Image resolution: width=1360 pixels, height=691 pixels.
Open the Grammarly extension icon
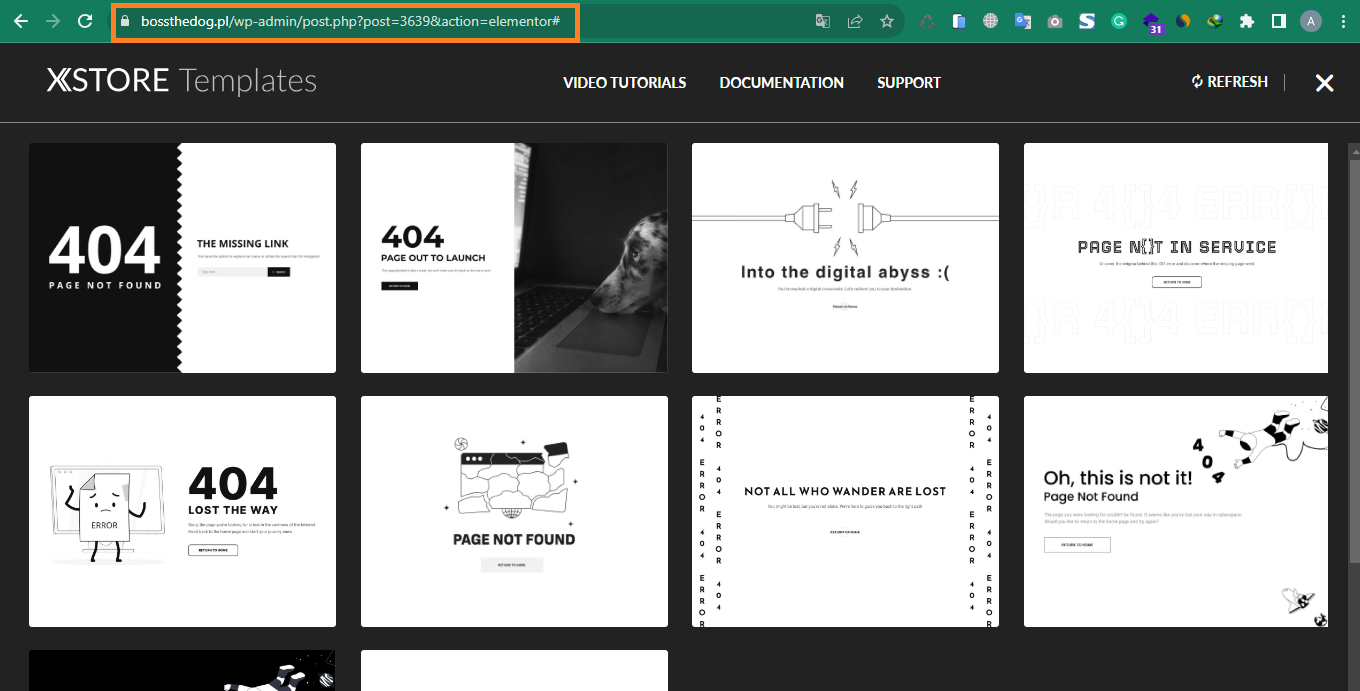click(x=1119, y=21)
